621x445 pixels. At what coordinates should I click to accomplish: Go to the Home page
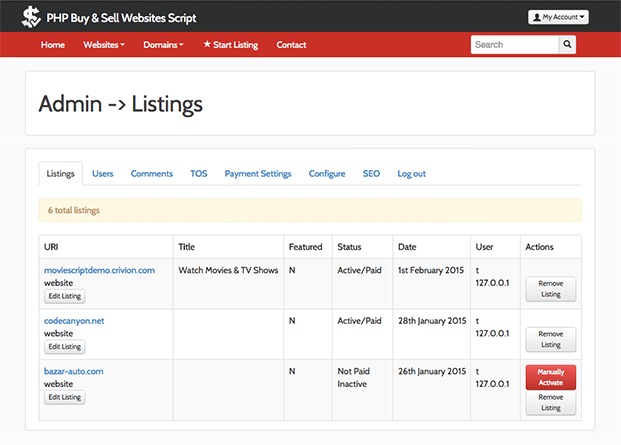coord(53,45)
